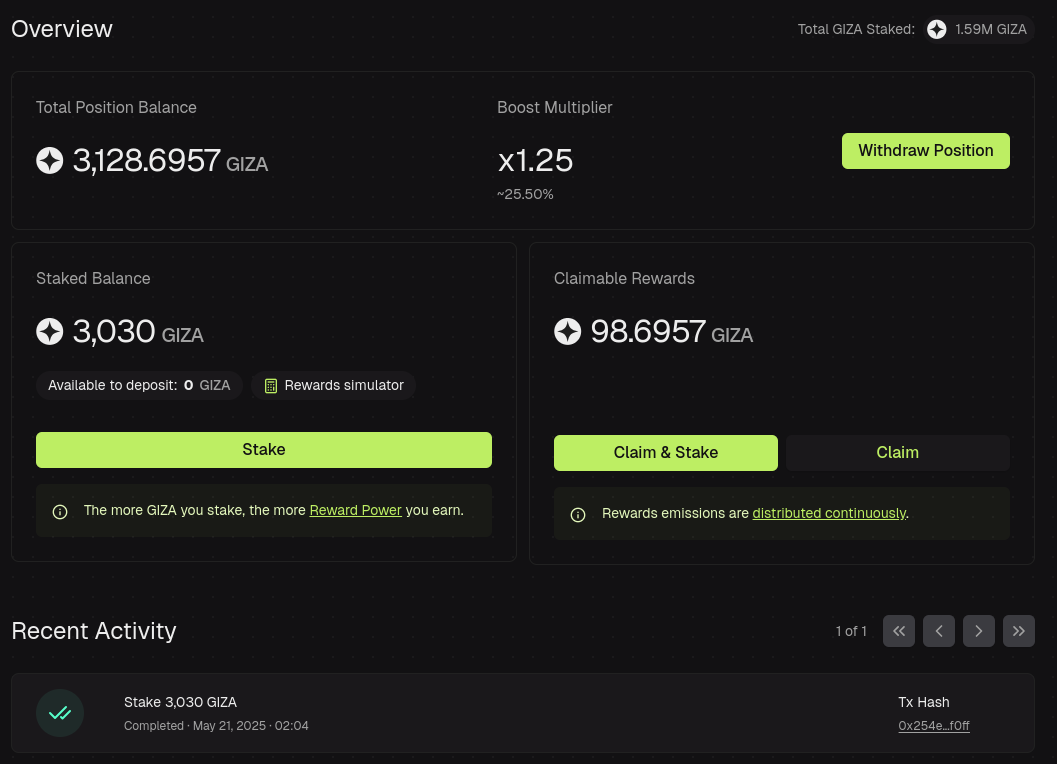The image size is (1057, 764).
Task: Go to first page of Recent Activity
Action: tap(899, 631)
